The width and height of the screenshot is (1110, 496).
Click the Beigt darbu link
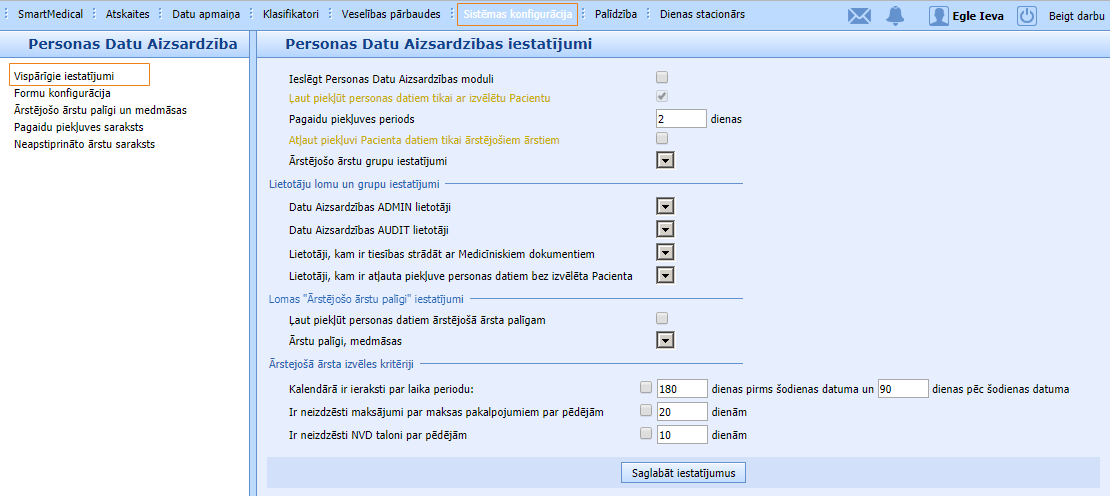coord(1076,15)
